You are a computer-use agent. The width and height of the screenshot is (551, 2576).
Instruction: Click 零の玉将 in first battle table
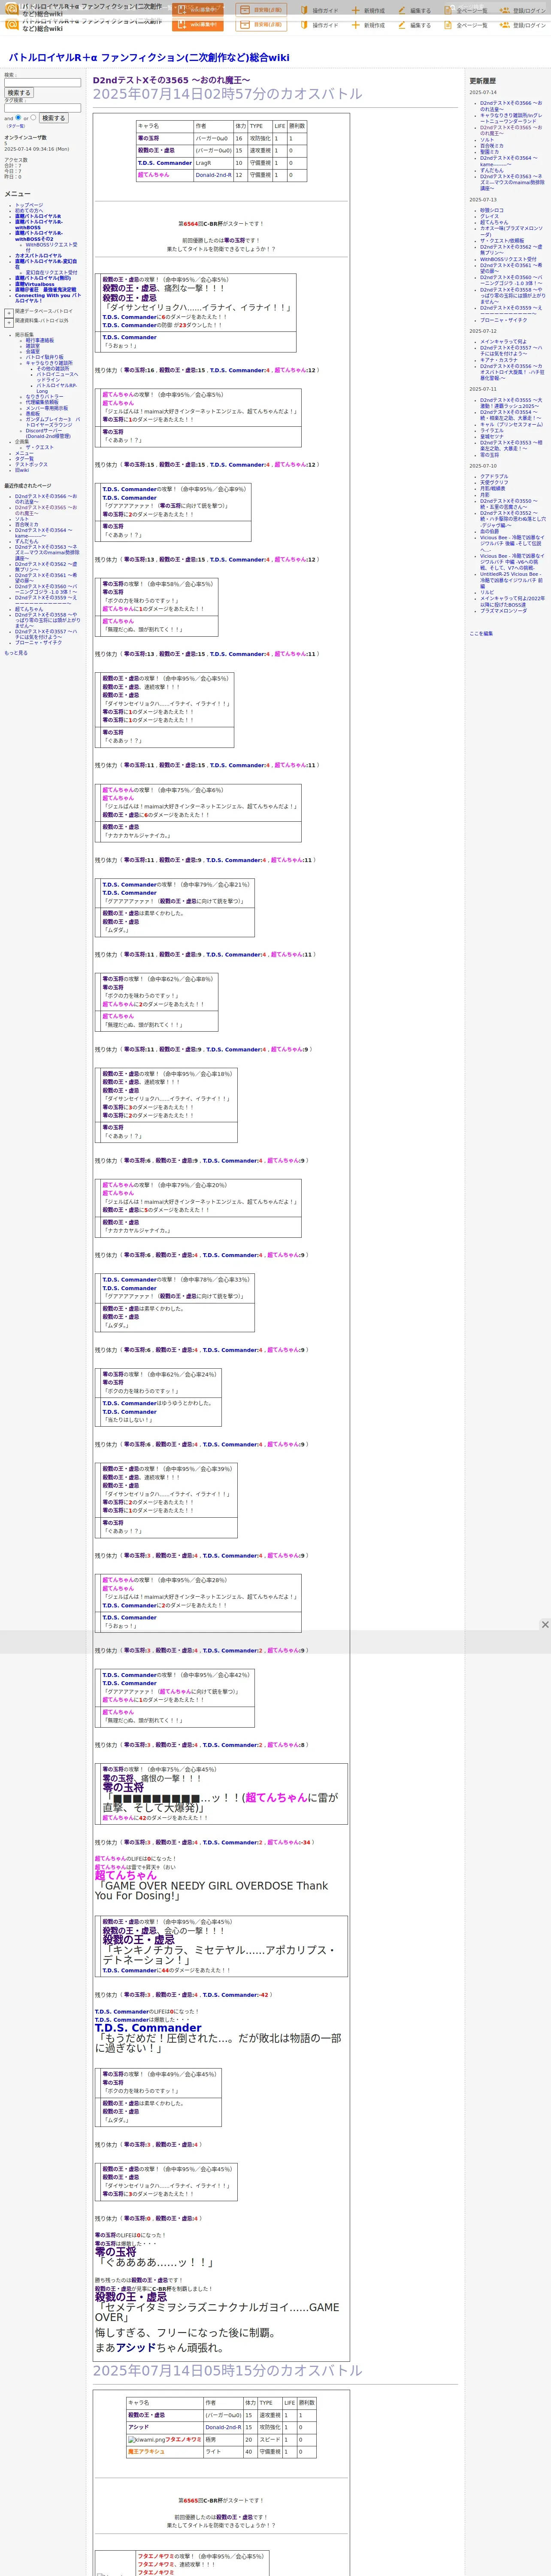(x=148, y=139)
